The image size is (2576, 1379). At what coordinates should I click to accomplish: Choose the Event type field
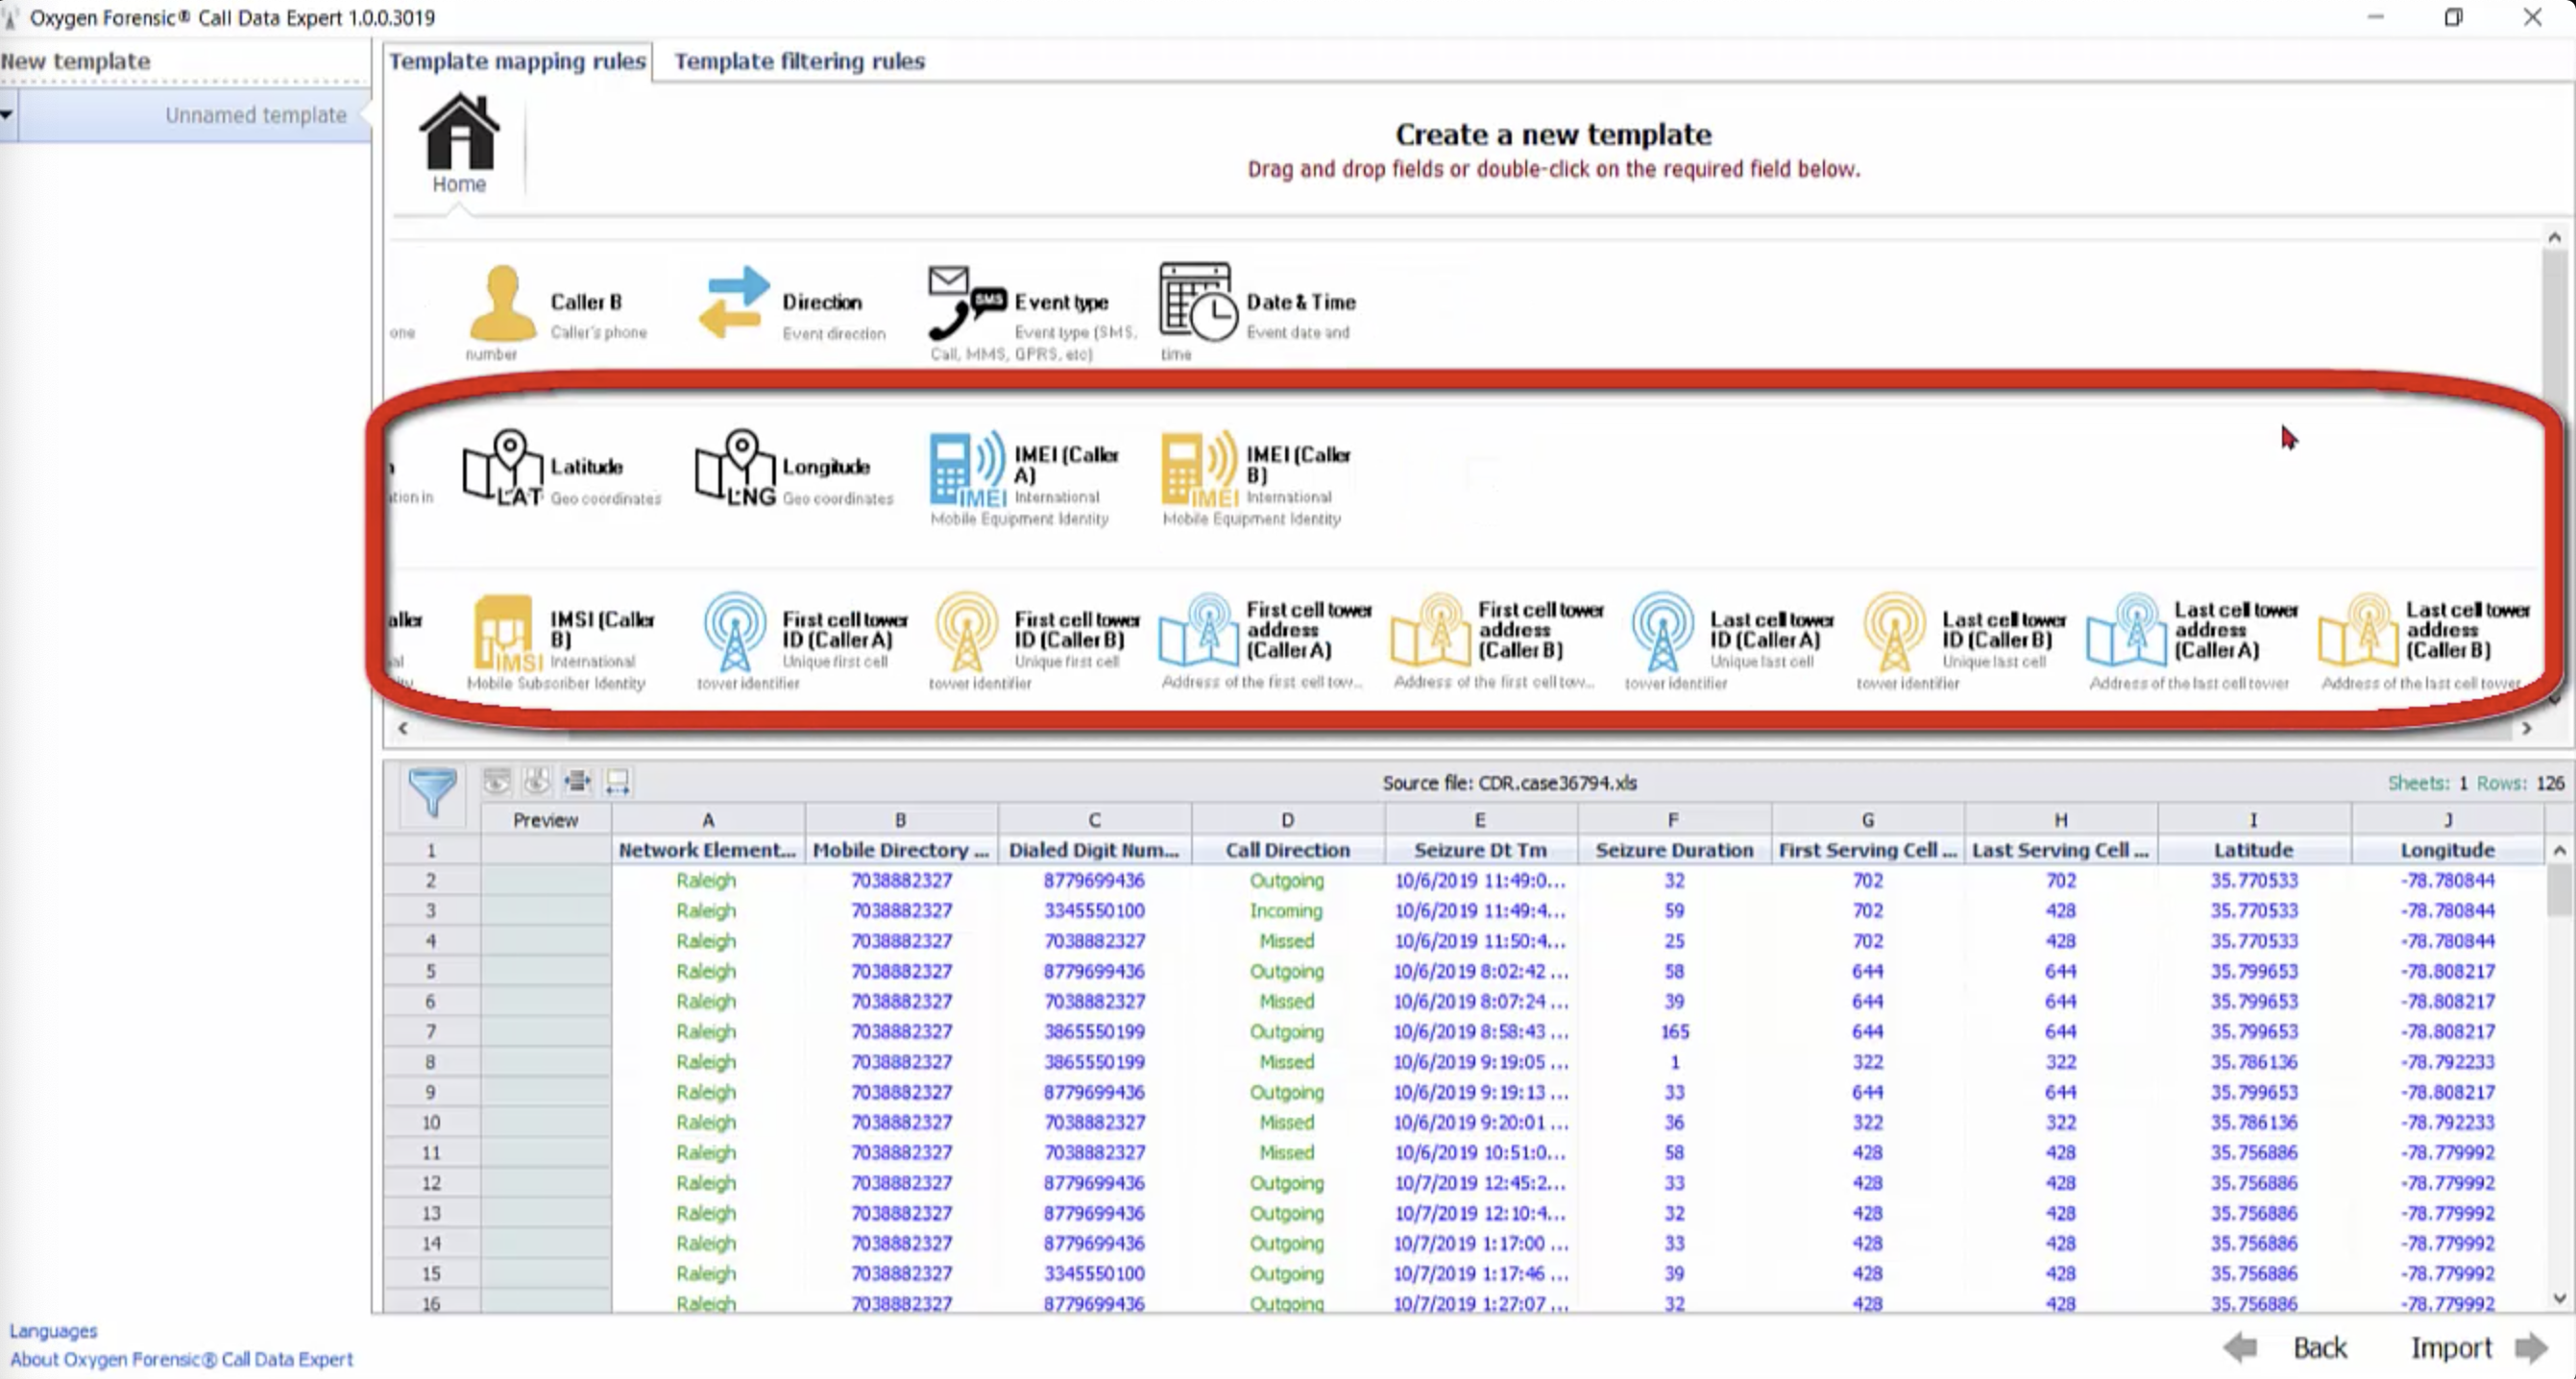point(1033,312)
